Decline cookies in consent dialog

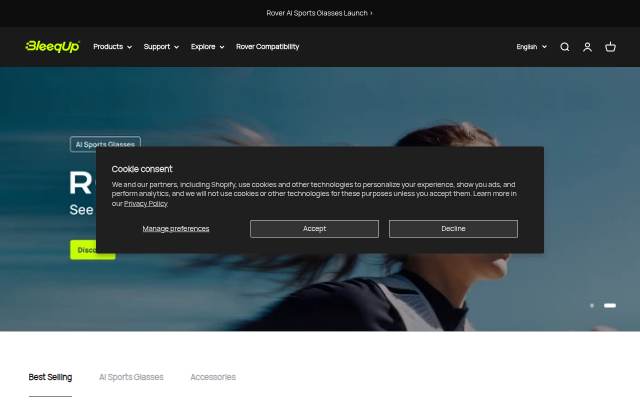click(x=453, y=229)
